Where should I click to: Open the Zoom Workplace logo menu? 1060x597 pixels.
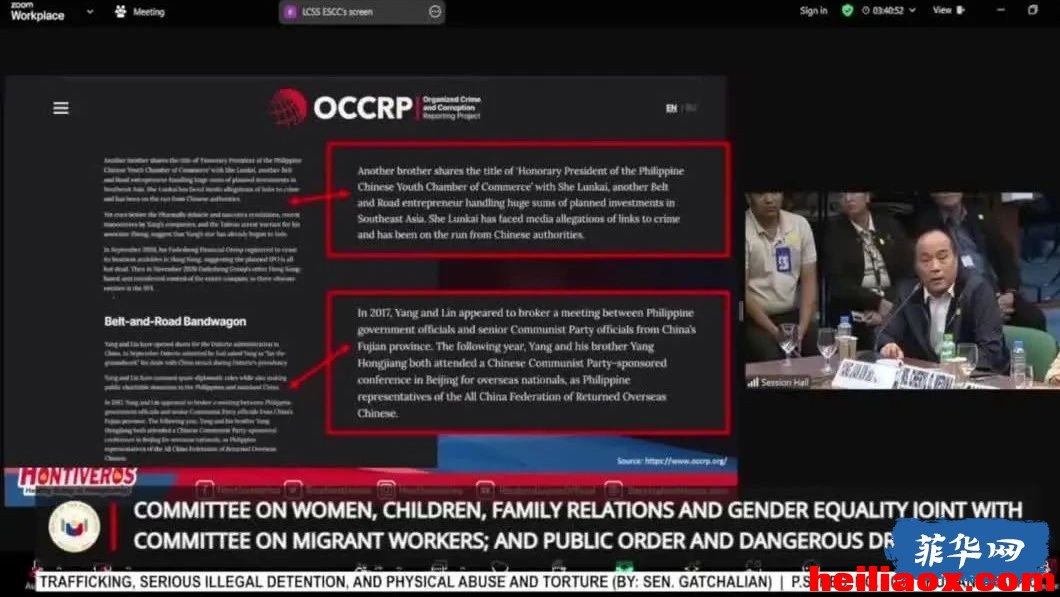[37, 11]
